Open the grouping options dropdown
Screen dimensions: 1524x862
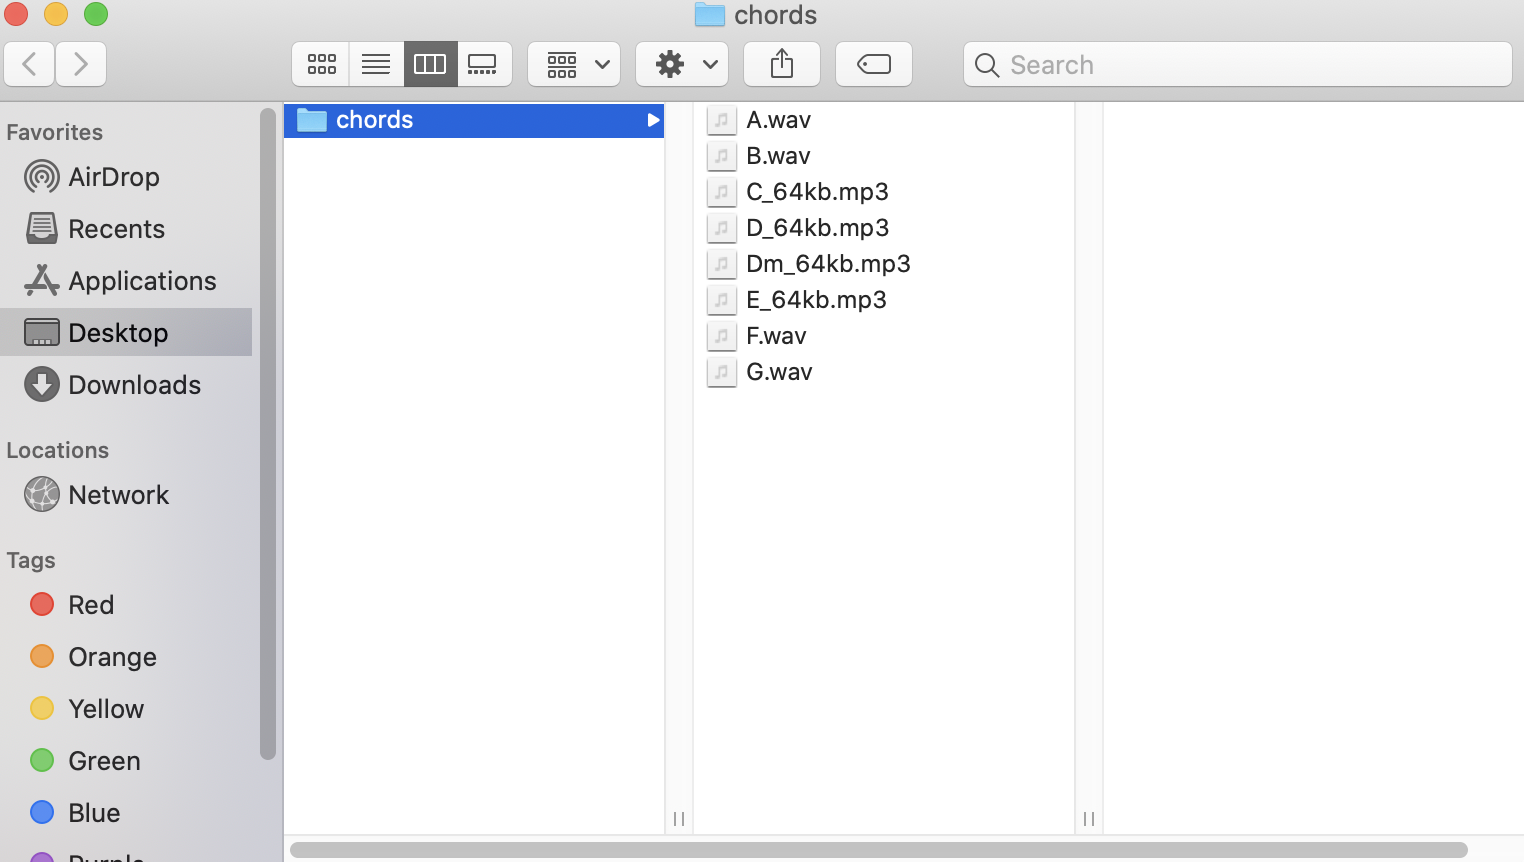coord(574,63)
